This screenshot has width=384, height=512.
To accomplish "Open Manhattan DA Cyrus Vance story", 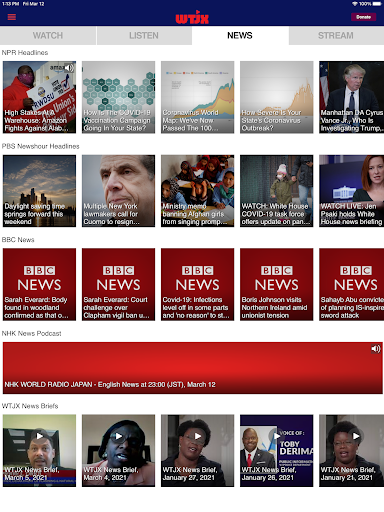I will 351,97.
